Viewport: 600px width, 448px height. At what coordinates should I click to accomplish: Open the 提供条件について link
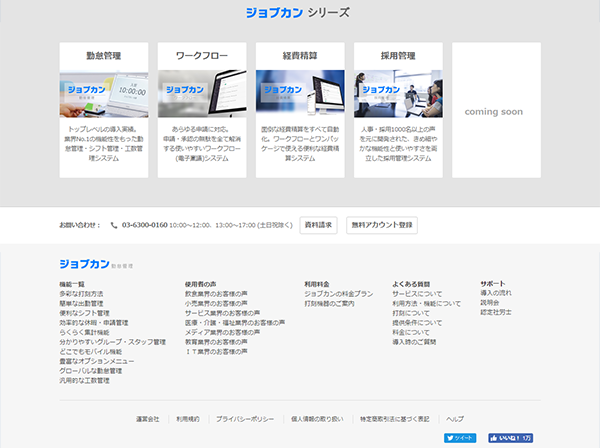point(417,323)
